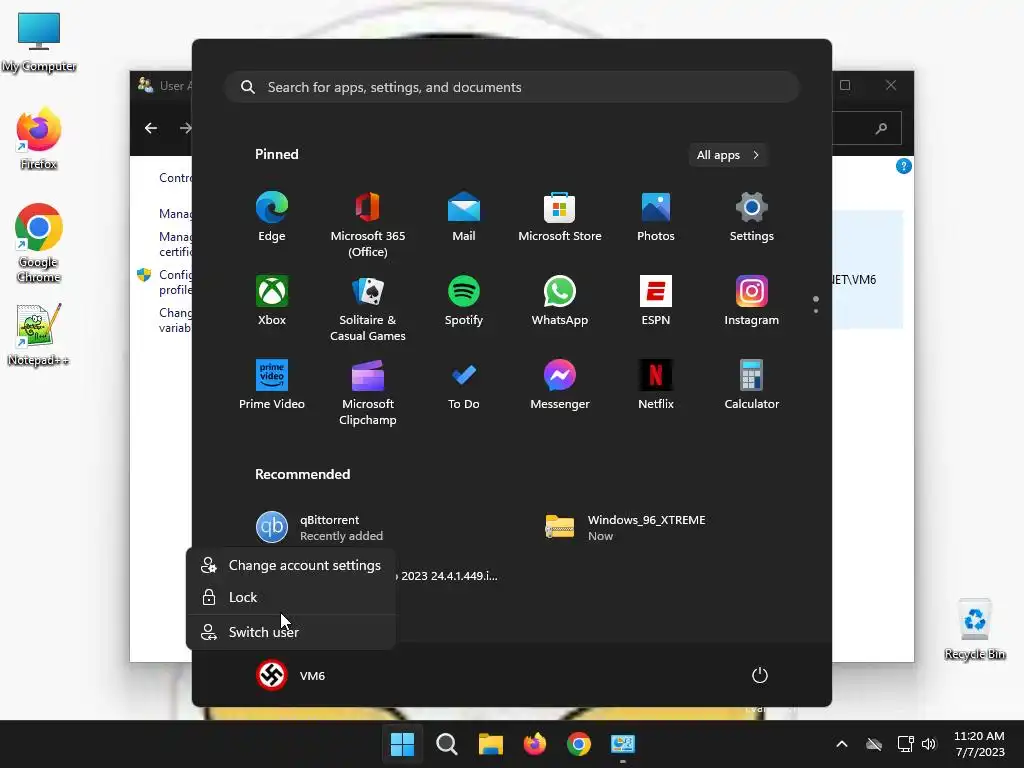Open the Calculator app
1024x768 pixels.
click(x=752, y=385)
